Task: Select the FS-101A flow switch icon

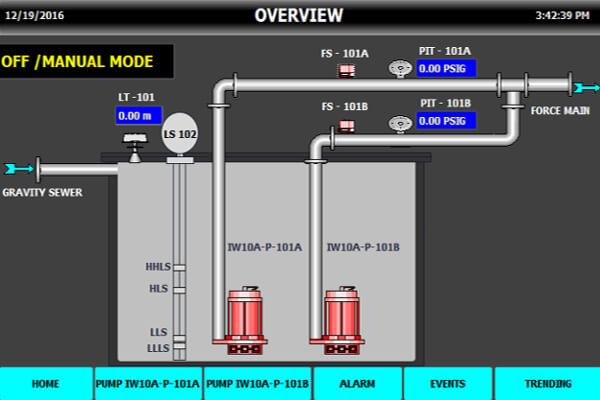Action: pos(347,70)
